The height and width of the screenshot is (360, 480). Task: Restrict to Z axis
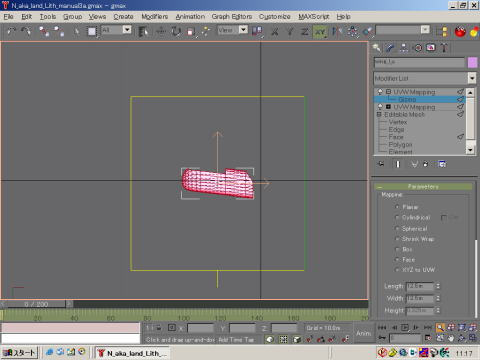coord(305,31)
